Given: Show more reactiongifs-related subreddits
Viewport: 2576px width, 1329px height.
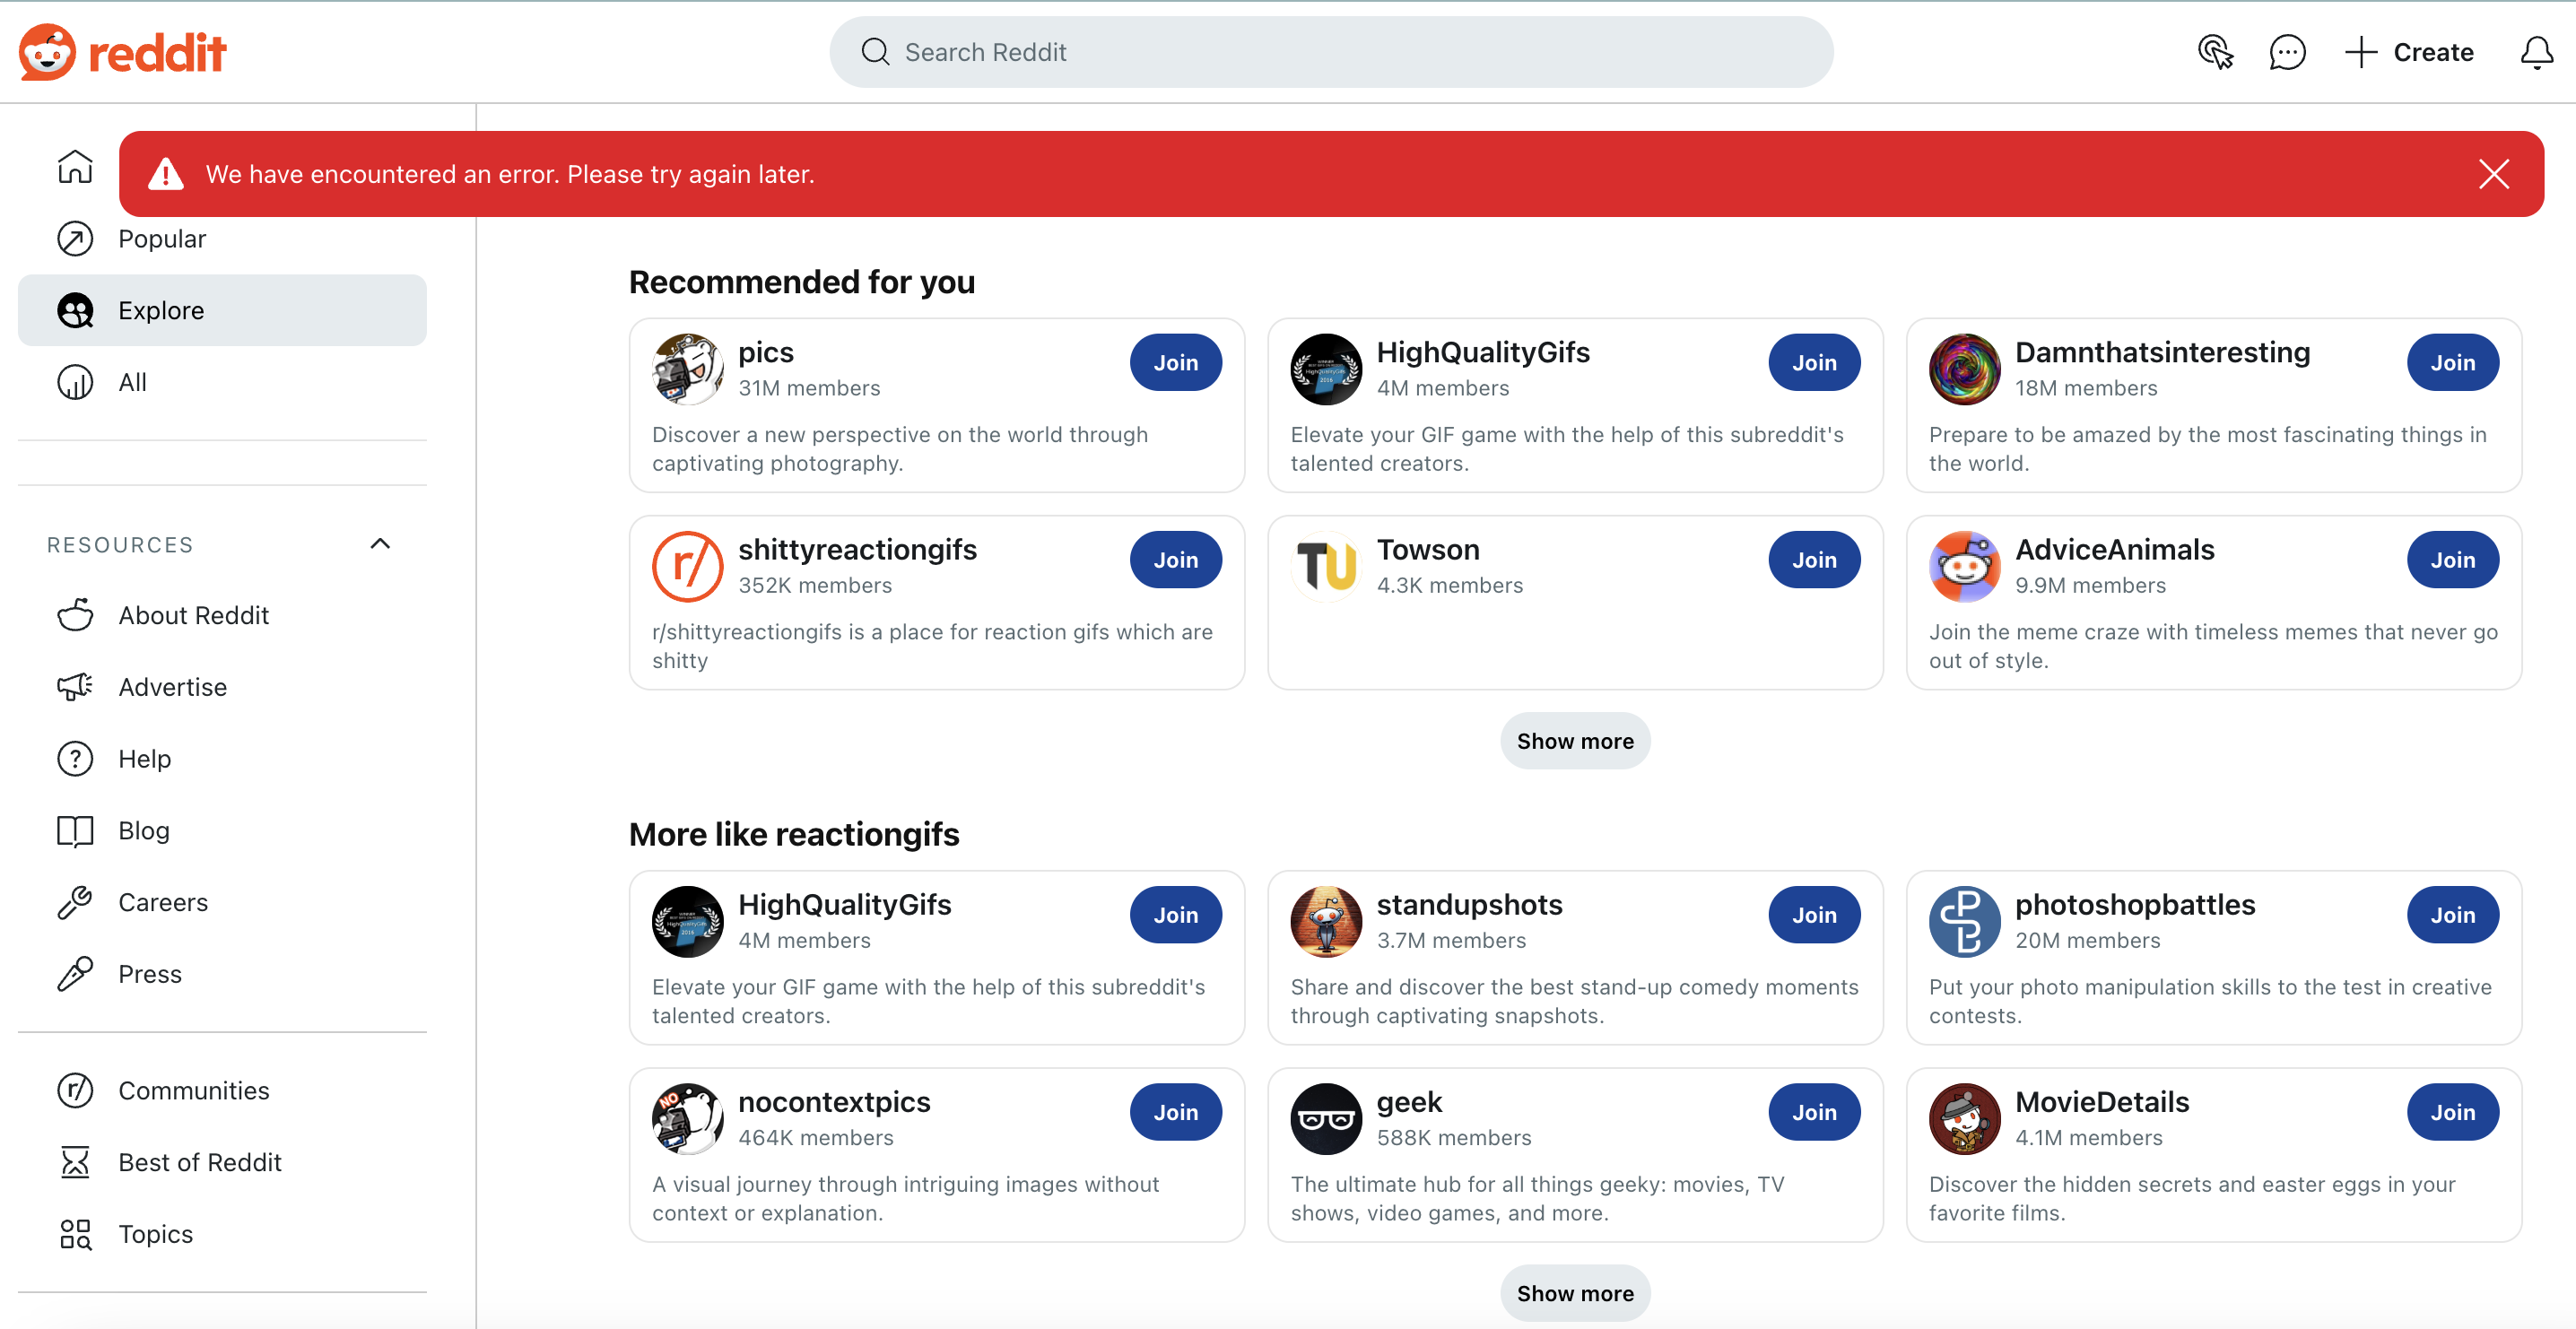Looking at the screenshot, I should pos(1574,1291).
